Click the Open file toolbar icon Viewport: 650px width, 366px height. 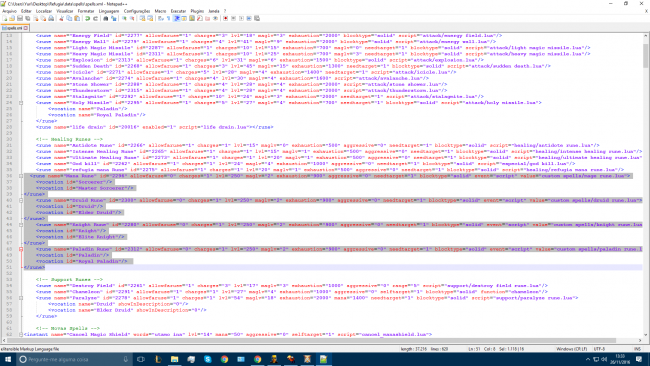(12, 18)
